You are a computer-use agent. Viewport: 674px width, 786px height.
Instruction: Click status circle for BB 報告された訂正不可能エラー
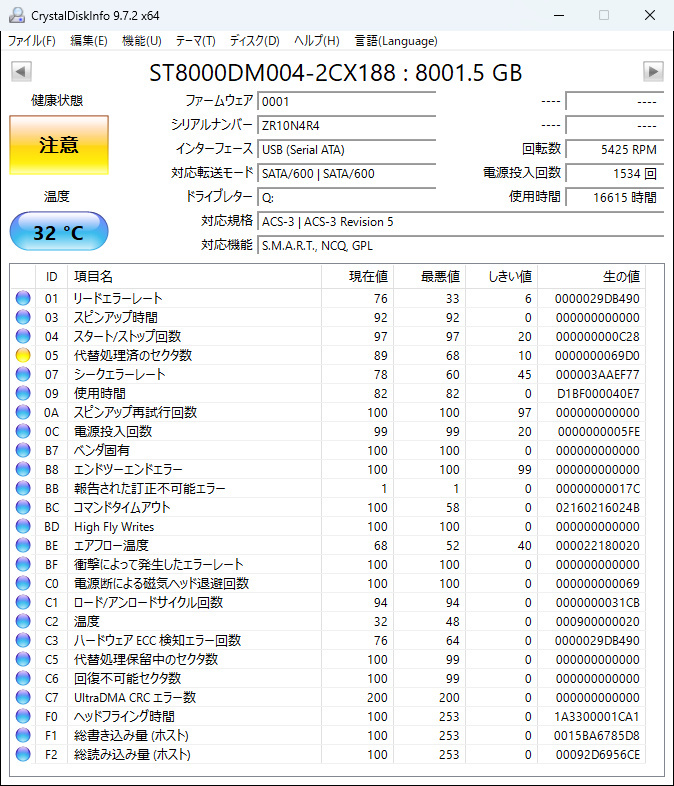tap(23, 488)
